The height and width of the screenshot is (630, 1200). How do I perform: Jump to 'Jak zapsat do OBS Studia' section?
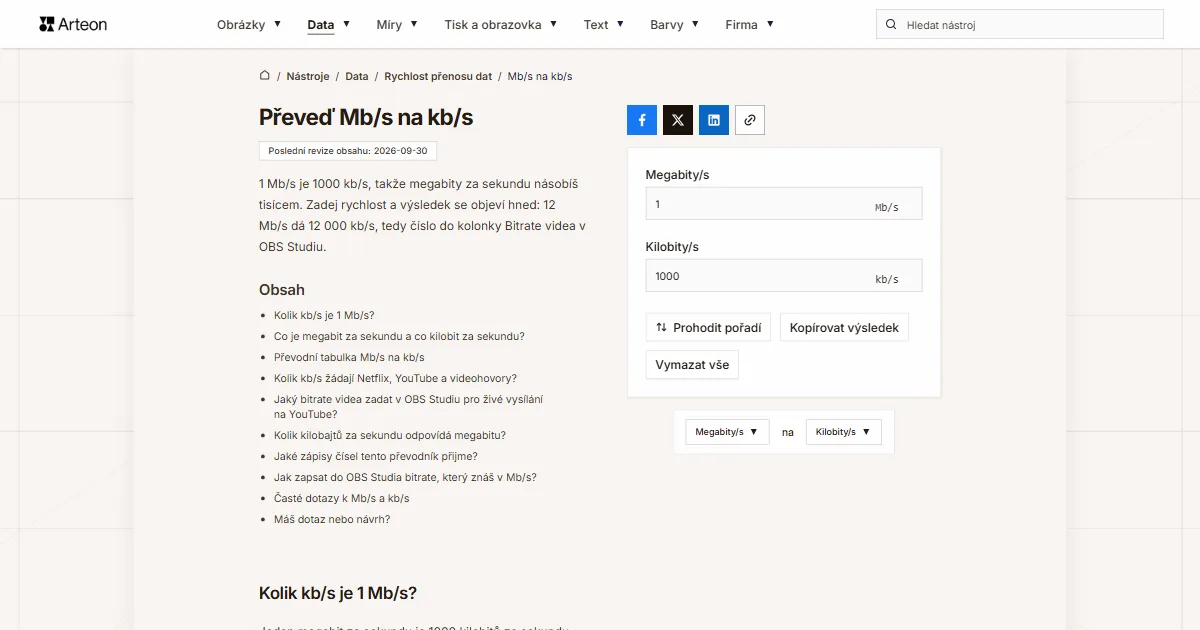[405, 477]
